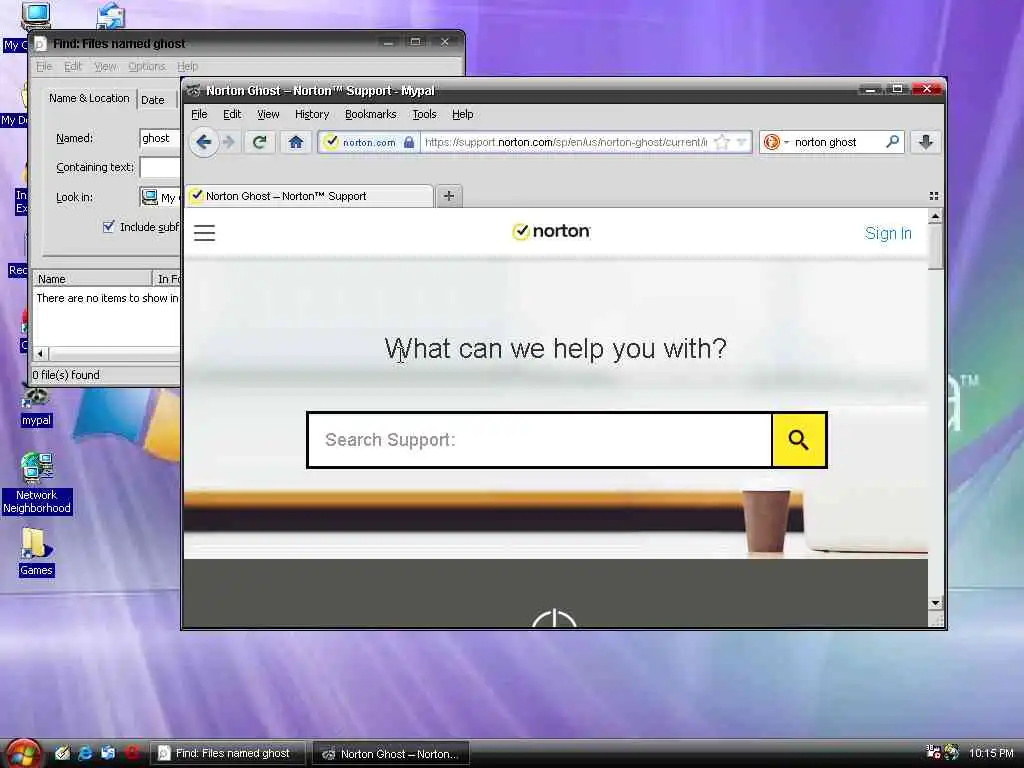Image resolution: width=1024 pixels, height=768 pixels.
Task: Open the browser File menu
Action: click(x=199, y=114)
